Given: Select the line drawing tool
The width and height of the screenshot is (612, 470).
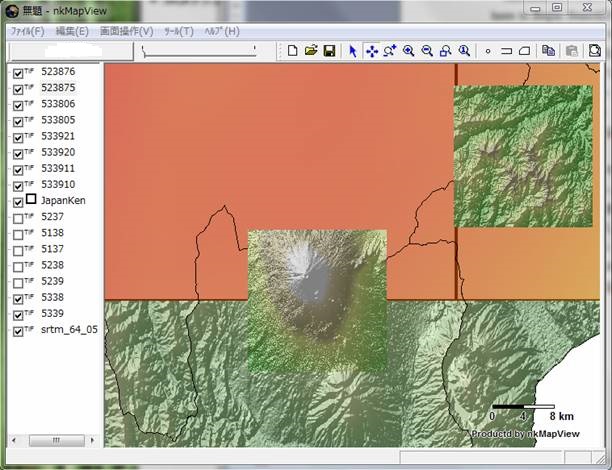Looking at the screenshot, I should tap(506, 51).
